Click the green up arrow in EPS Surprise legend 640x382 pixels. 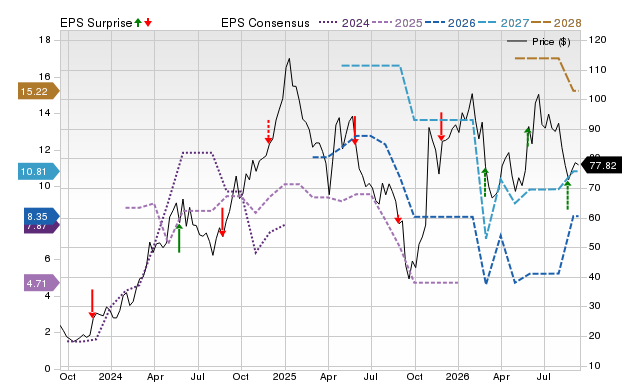pyautogui.click(x=138, y=23)
